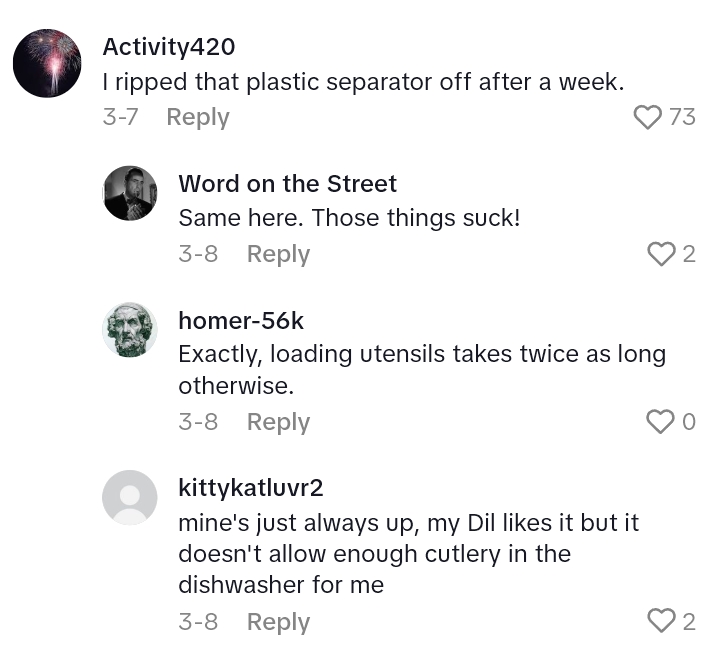
Task: View homer-56k's statue profile picture
Action: coord(130,330)
